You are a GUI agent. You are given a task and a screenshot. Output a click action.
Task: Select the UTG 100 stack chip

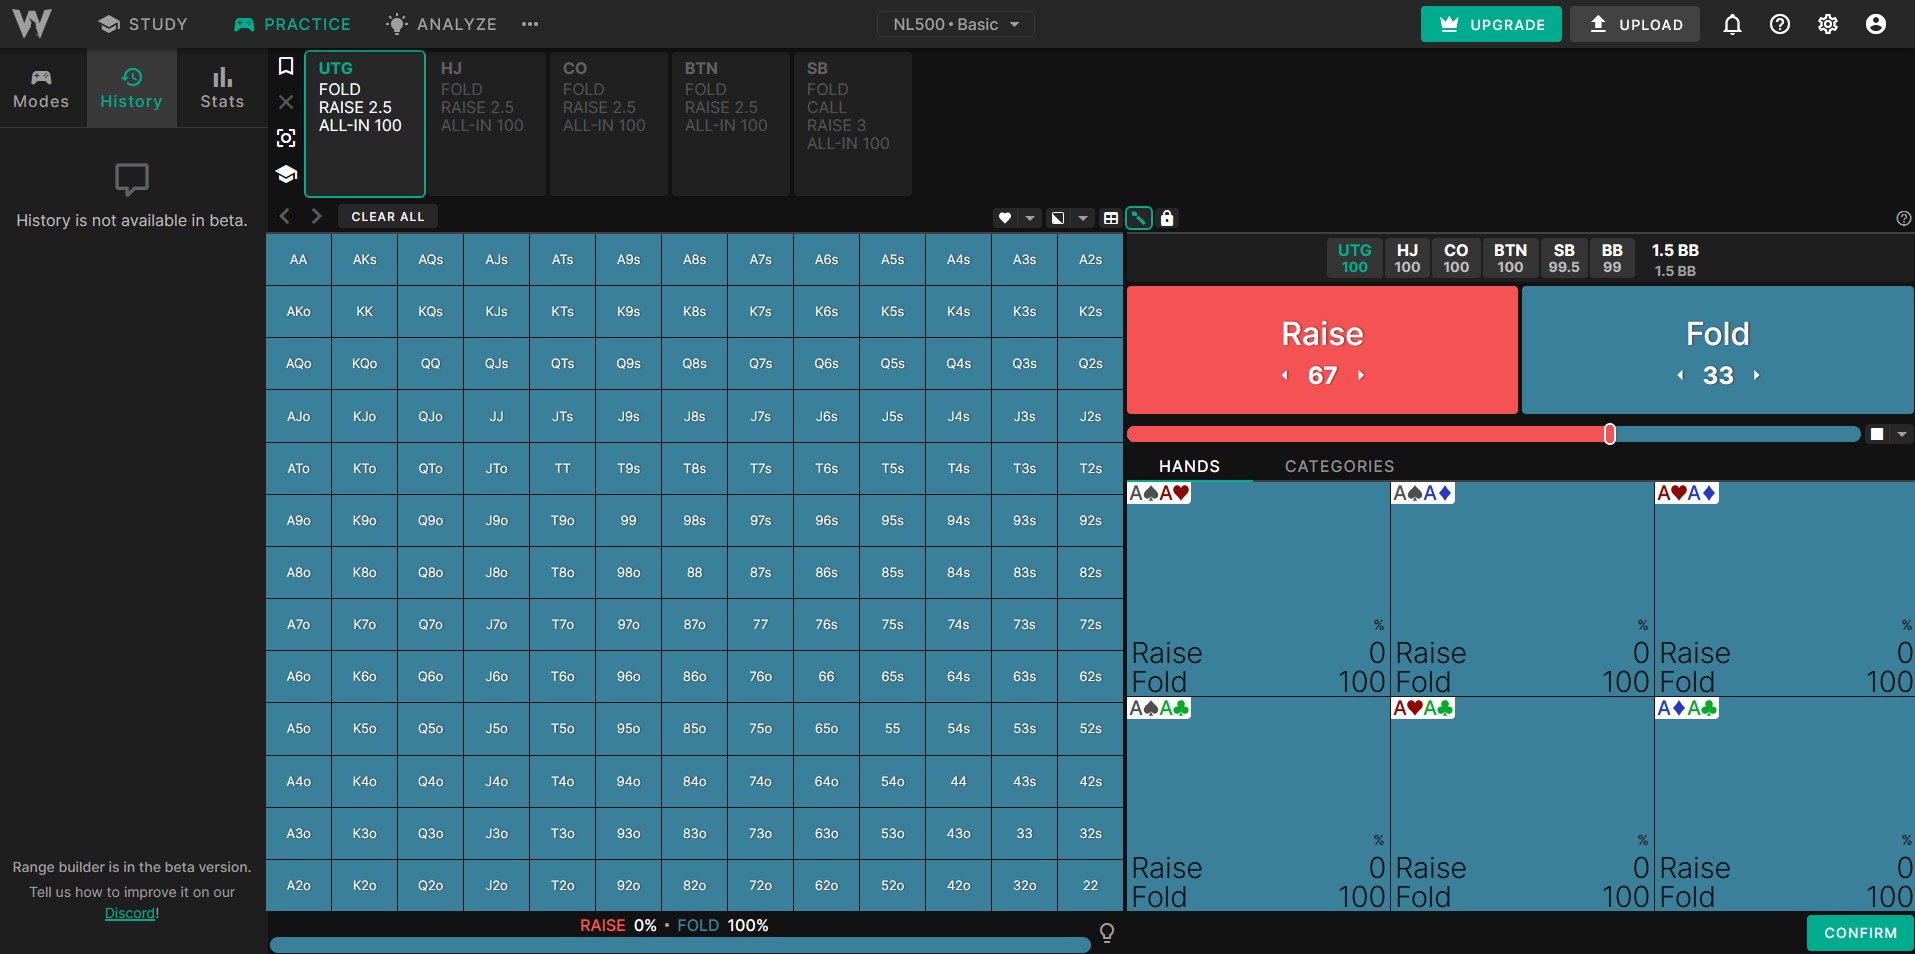(x=1354, y=258)
